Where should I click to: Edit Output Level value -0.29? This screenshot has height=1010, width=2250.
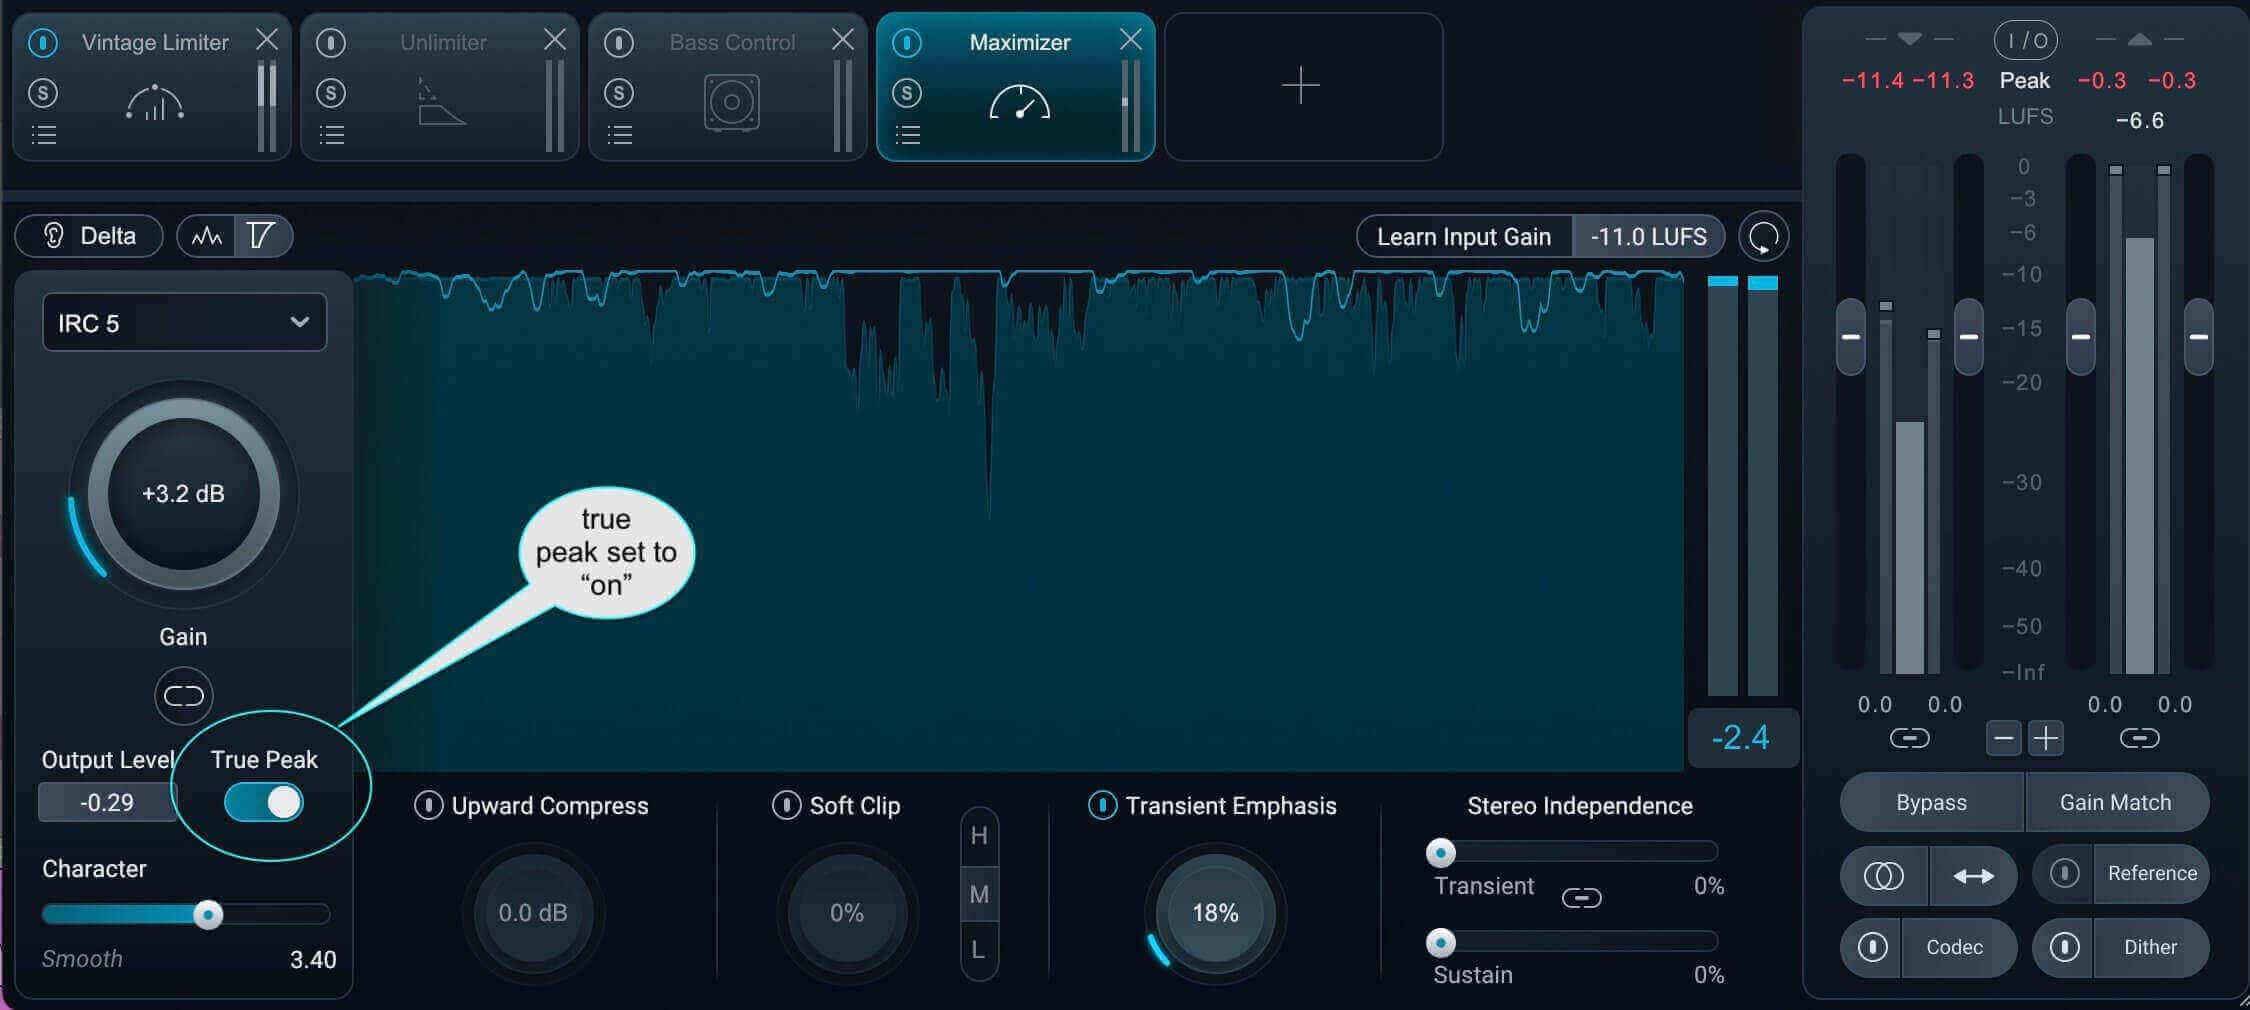(x=106, y=802)
